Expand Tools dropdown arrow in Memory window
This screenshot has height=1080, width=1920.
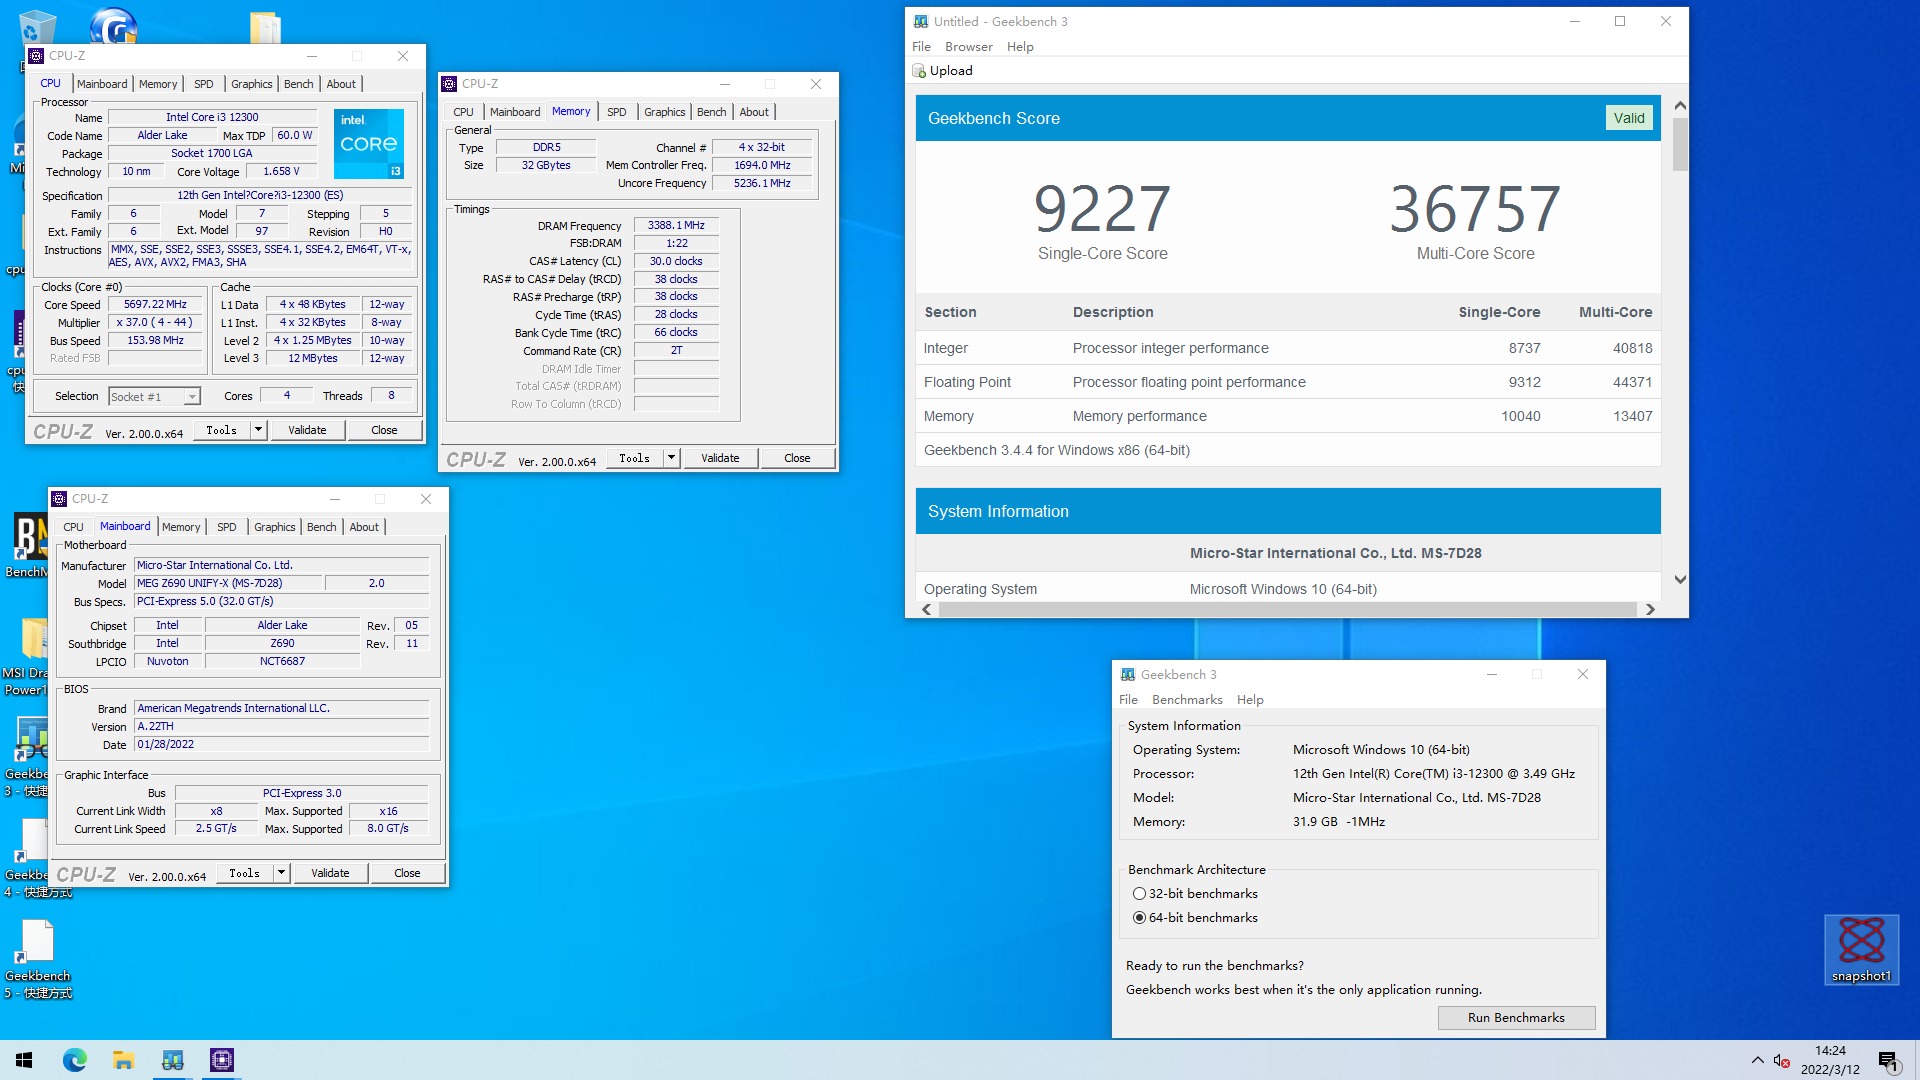[x=671, y=458]
